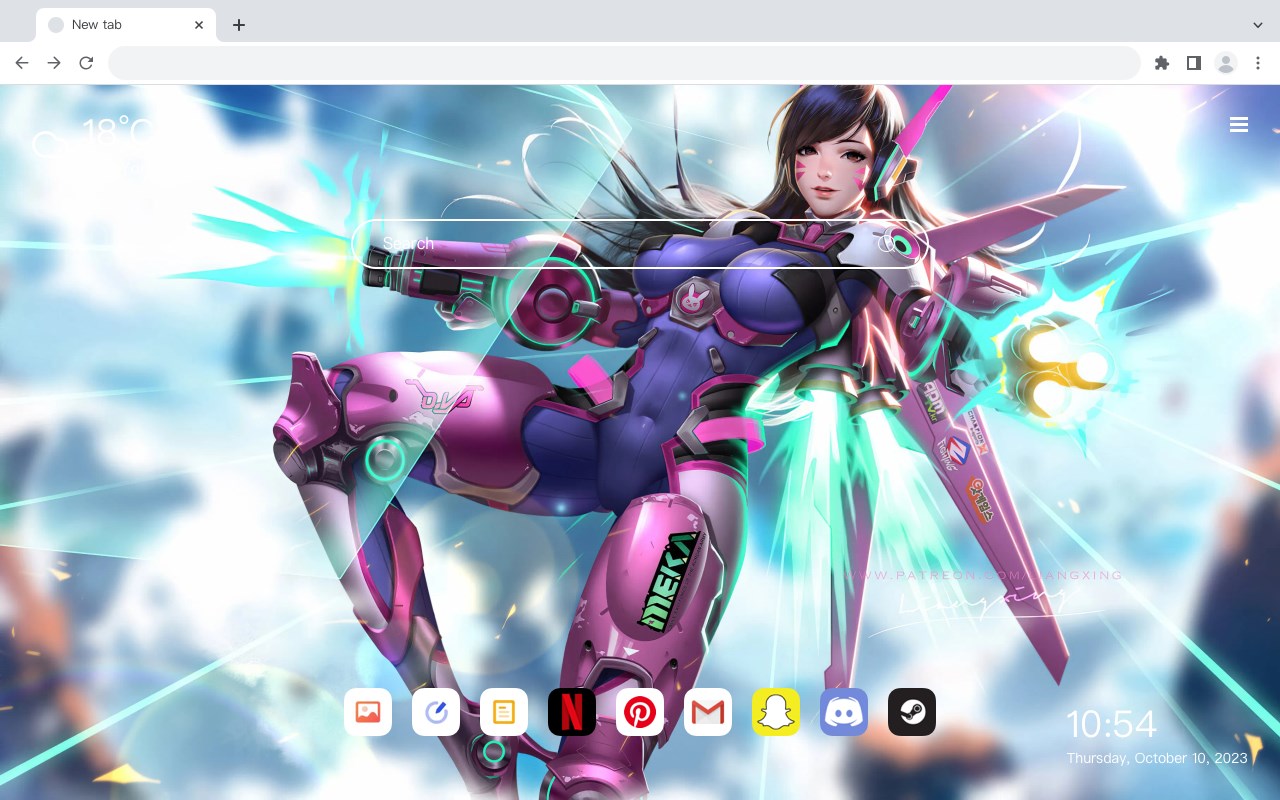Open the Gmail shortcut
The height and width of the screenshot is (800, 1280).
pos(708,712)
